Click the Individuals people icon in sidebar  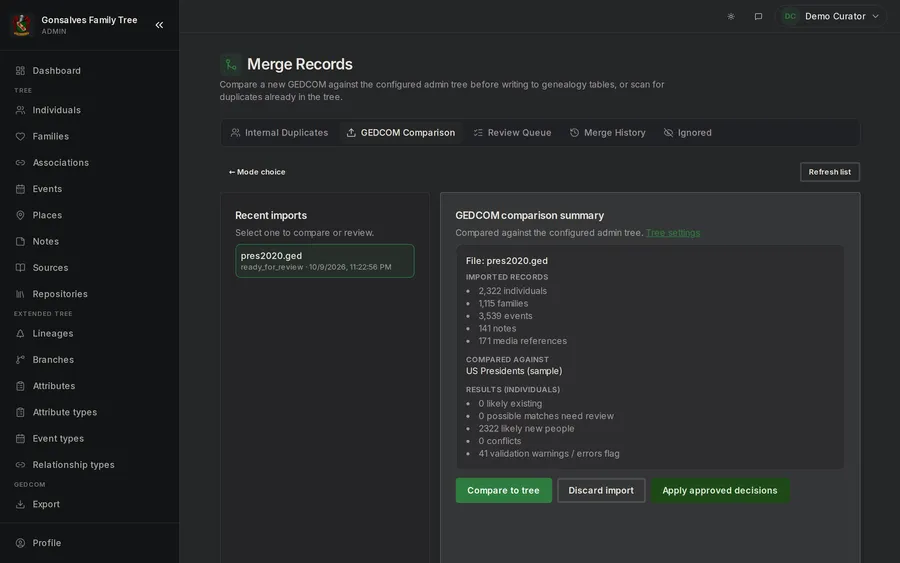coord(20,110)
